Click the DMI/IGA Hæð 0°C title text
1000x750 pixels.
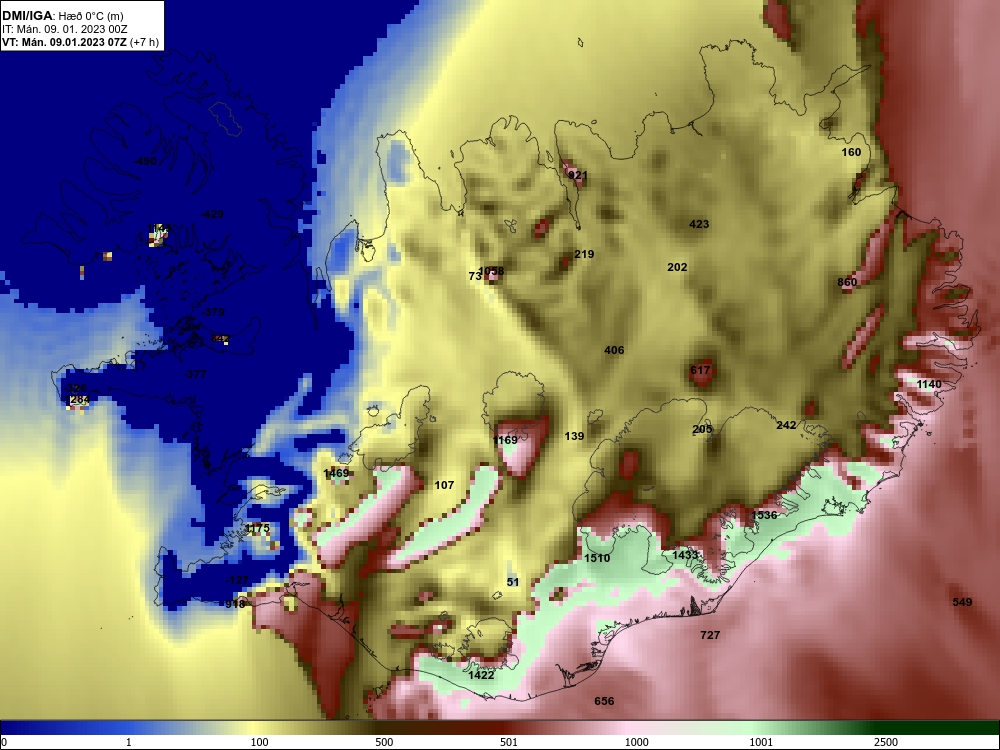[x=63, y=16]
